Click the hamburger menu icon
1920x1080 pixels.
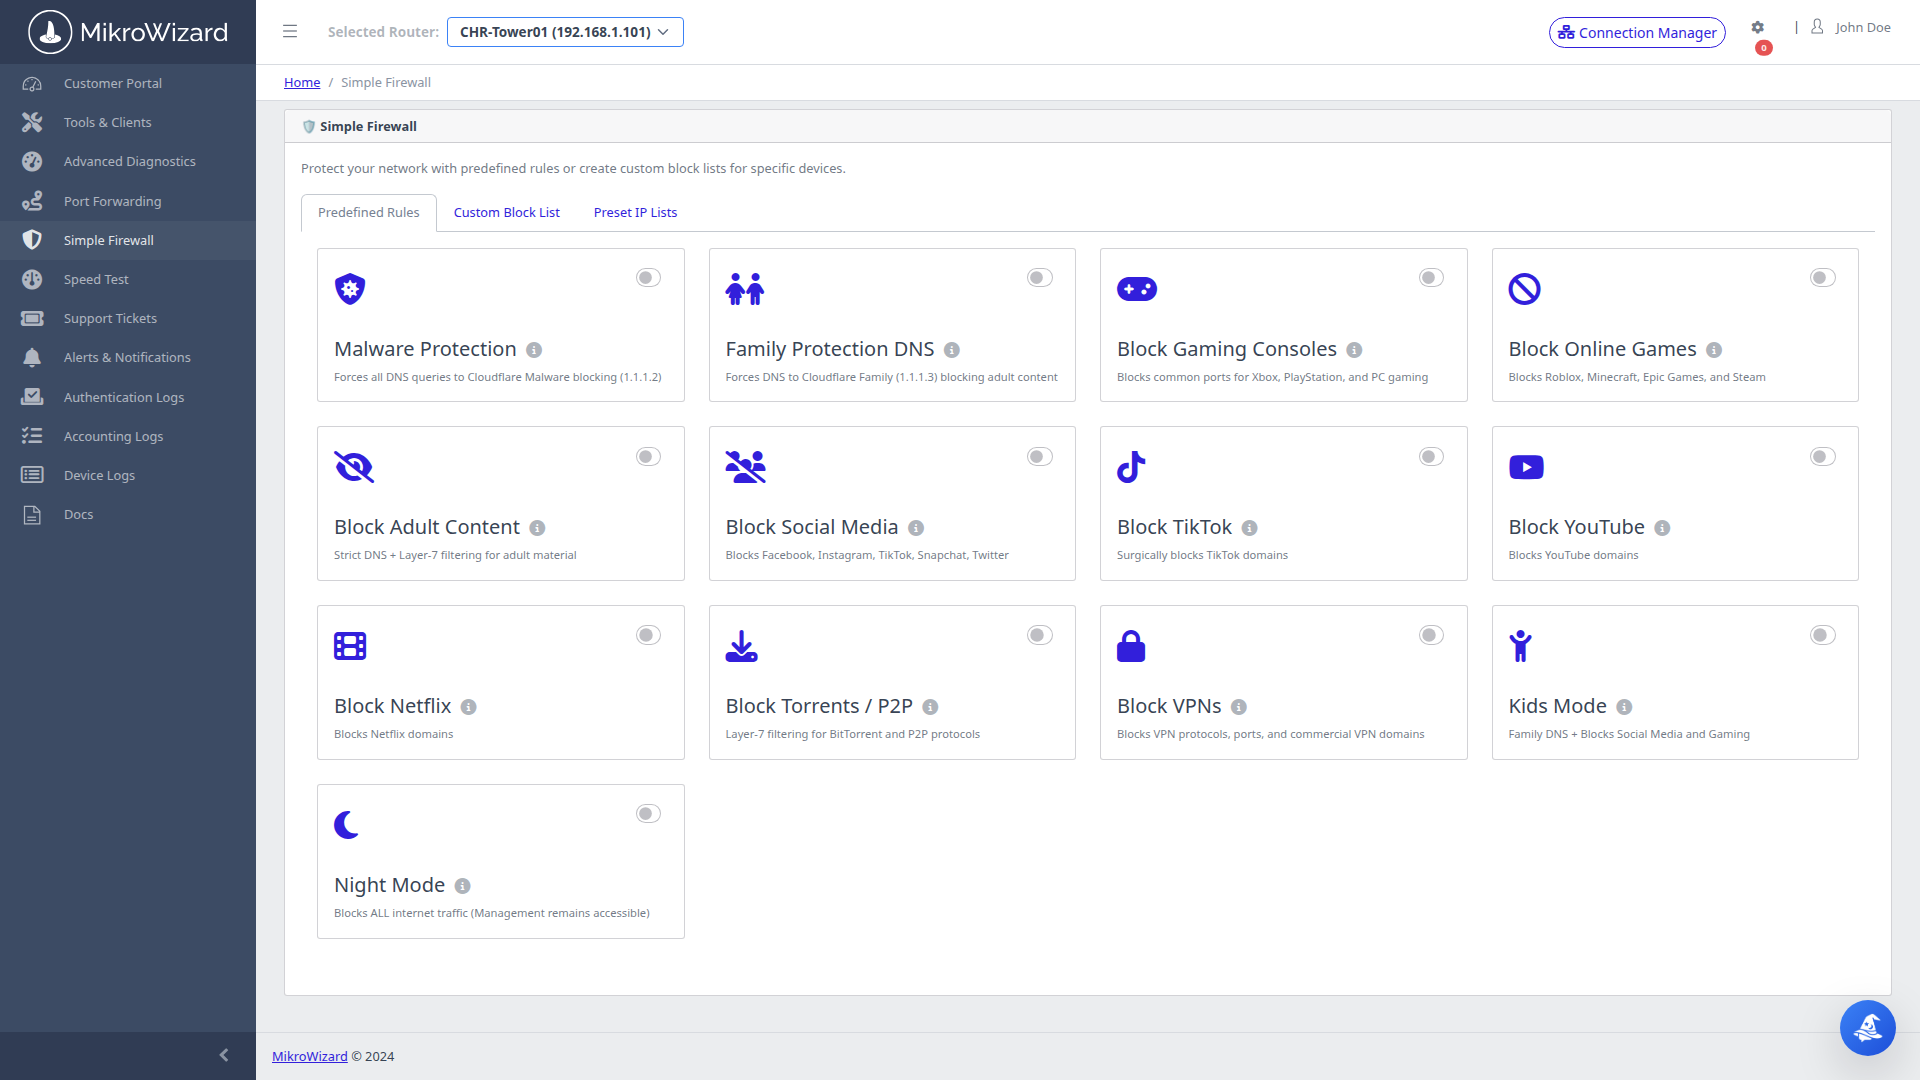pyautogui.click(x=290, y=32)
